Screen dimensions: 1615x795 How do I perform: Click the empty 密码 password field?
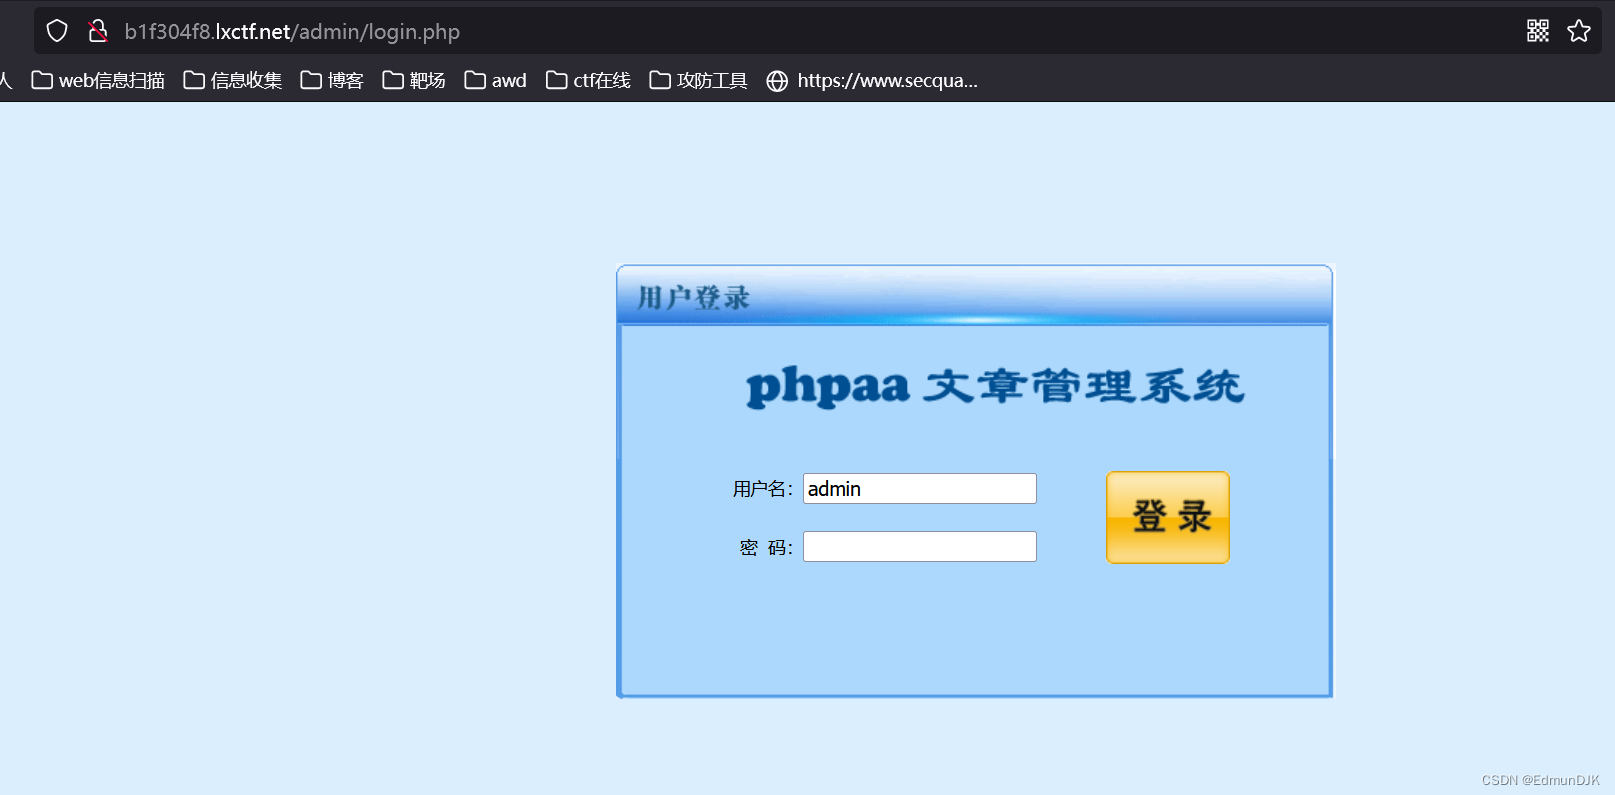(920, 547)
